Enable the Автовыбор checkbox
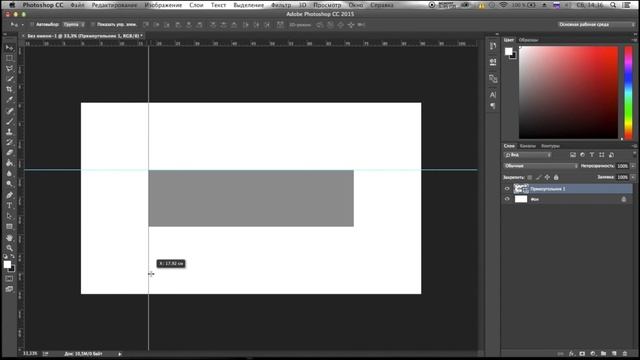This screenshot has width=640, height=360. pos(32,24)
